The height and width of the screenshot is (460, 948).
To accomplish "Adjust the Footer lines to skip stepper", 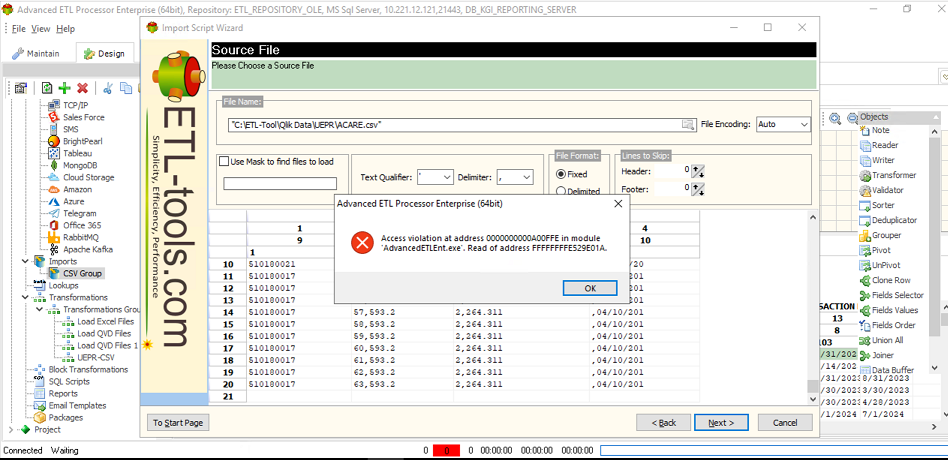I will (698, 190).
